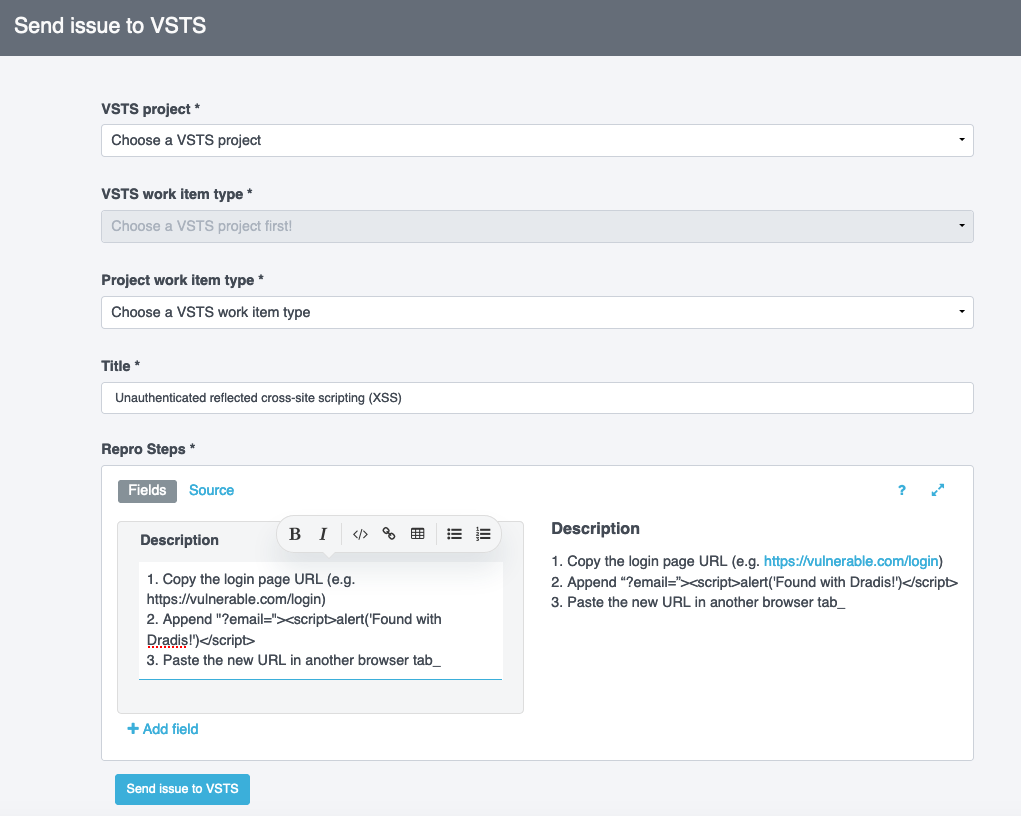Apply italic formatting in editor toolbar
The height and width of the screenshot is (816, 1021).
point(323,534)
